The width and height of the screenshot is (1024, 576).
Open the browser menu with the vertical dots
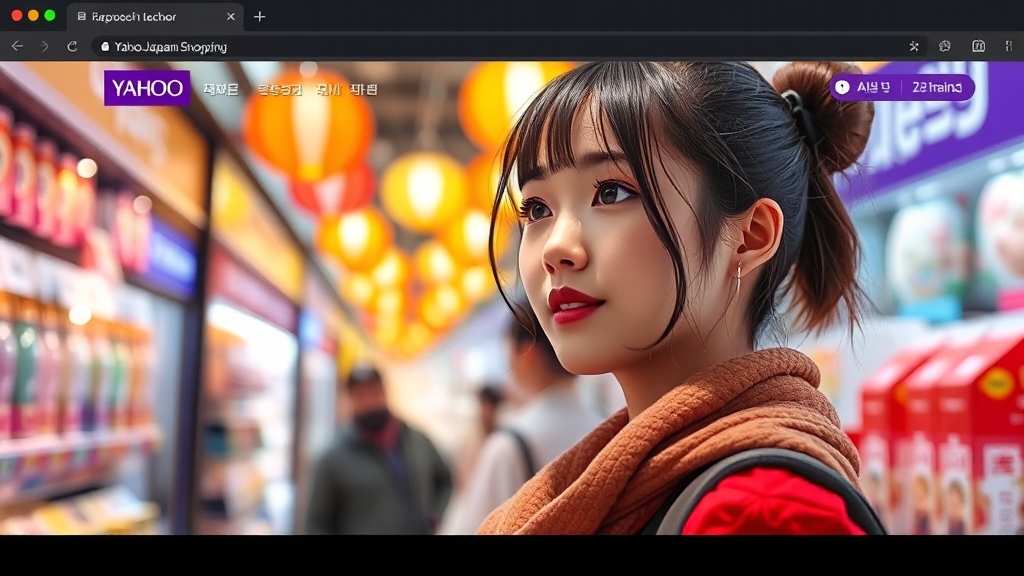(1008, 46)
